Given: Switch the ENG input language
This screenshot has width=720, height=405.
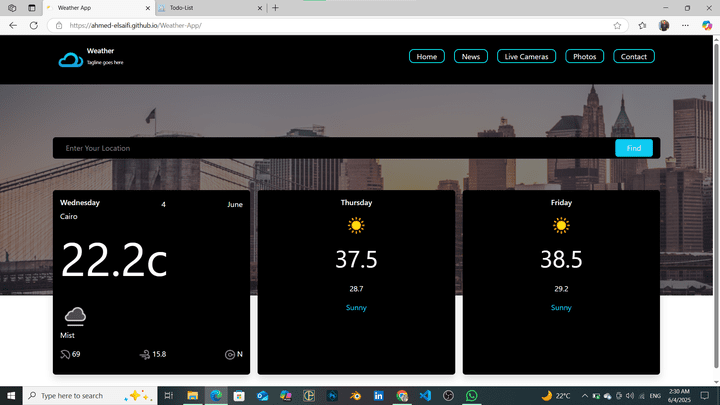Looking at the screenshot, I should 655,395.
